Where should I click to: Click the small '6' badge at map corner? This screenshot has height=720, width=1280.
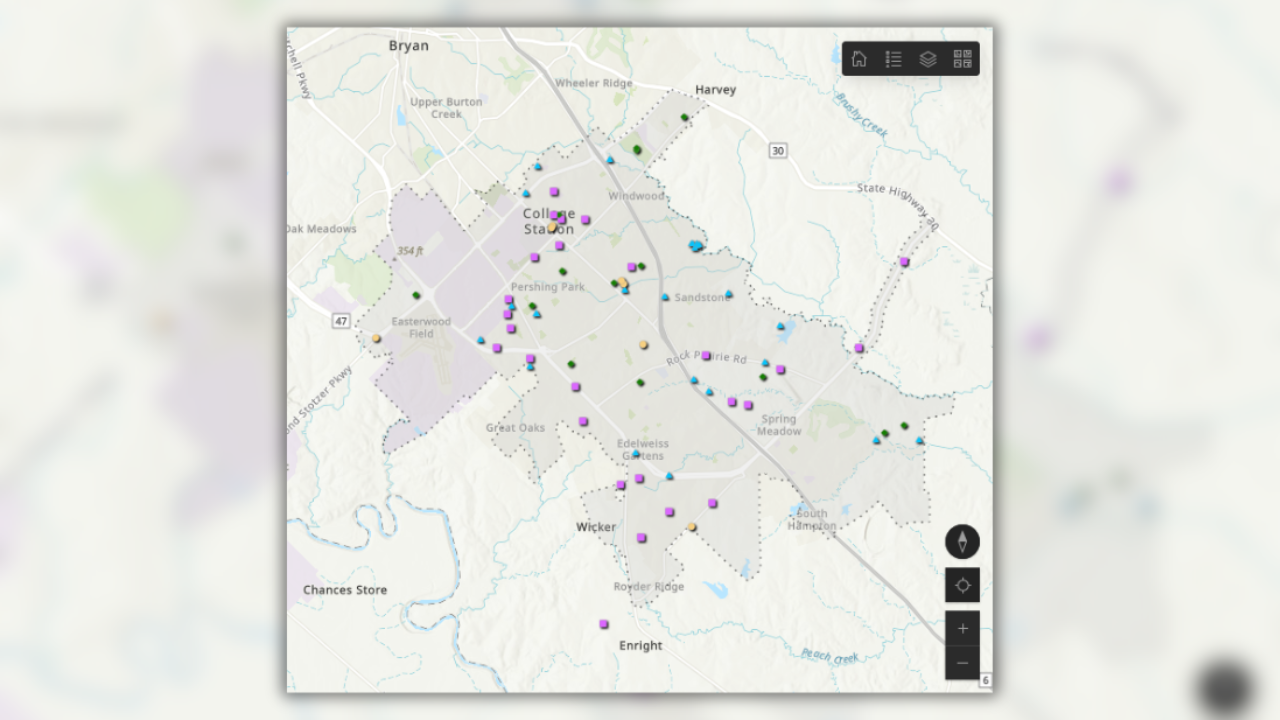point(985,681)
